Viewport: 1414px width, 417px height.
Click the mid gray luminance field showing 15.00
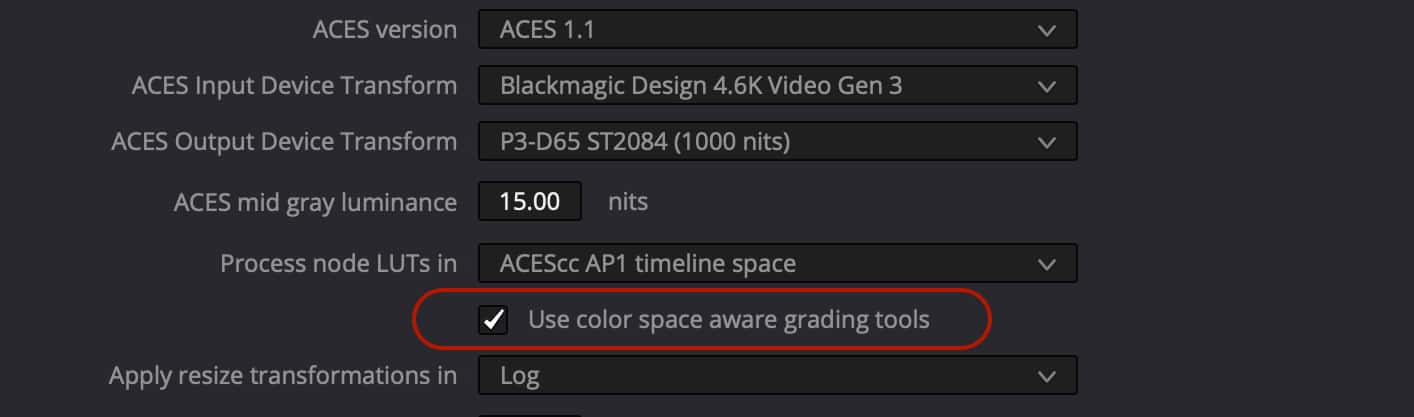click(x=530, y=202)
